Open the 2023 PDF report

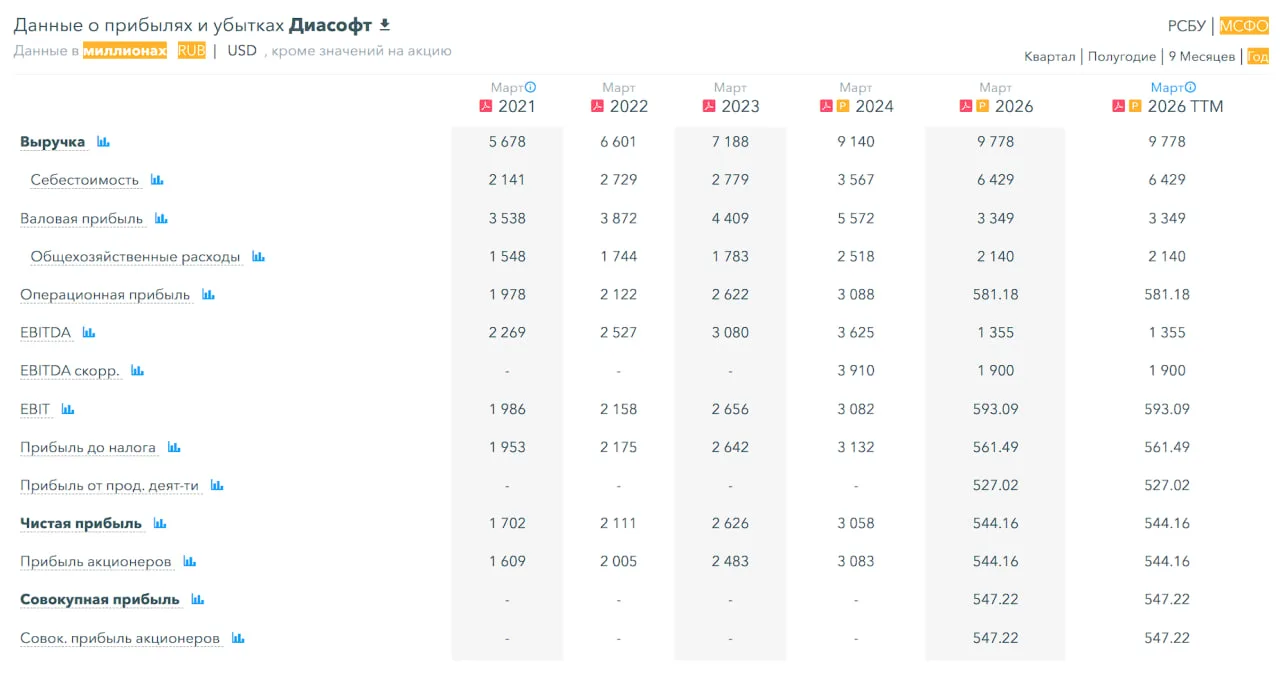coord(709,106)
